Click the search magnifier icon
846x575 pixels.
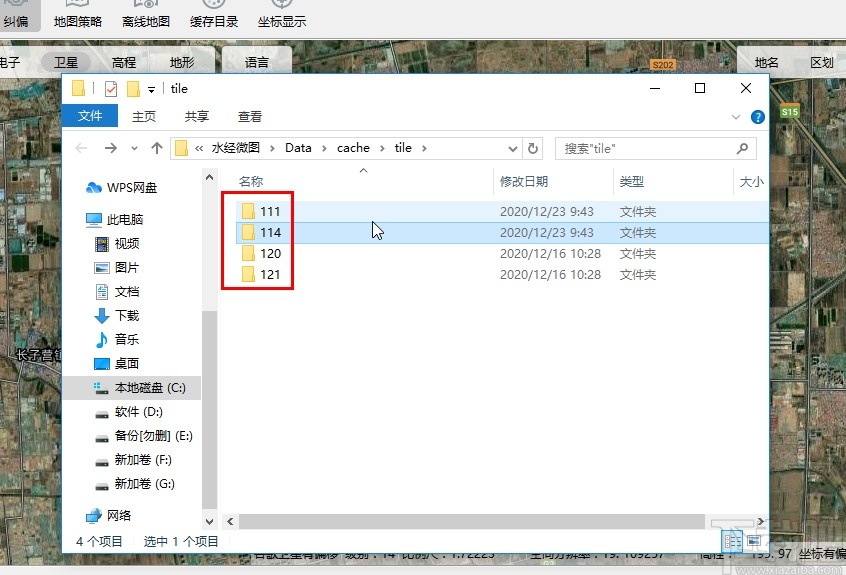[x=742, y=148]
